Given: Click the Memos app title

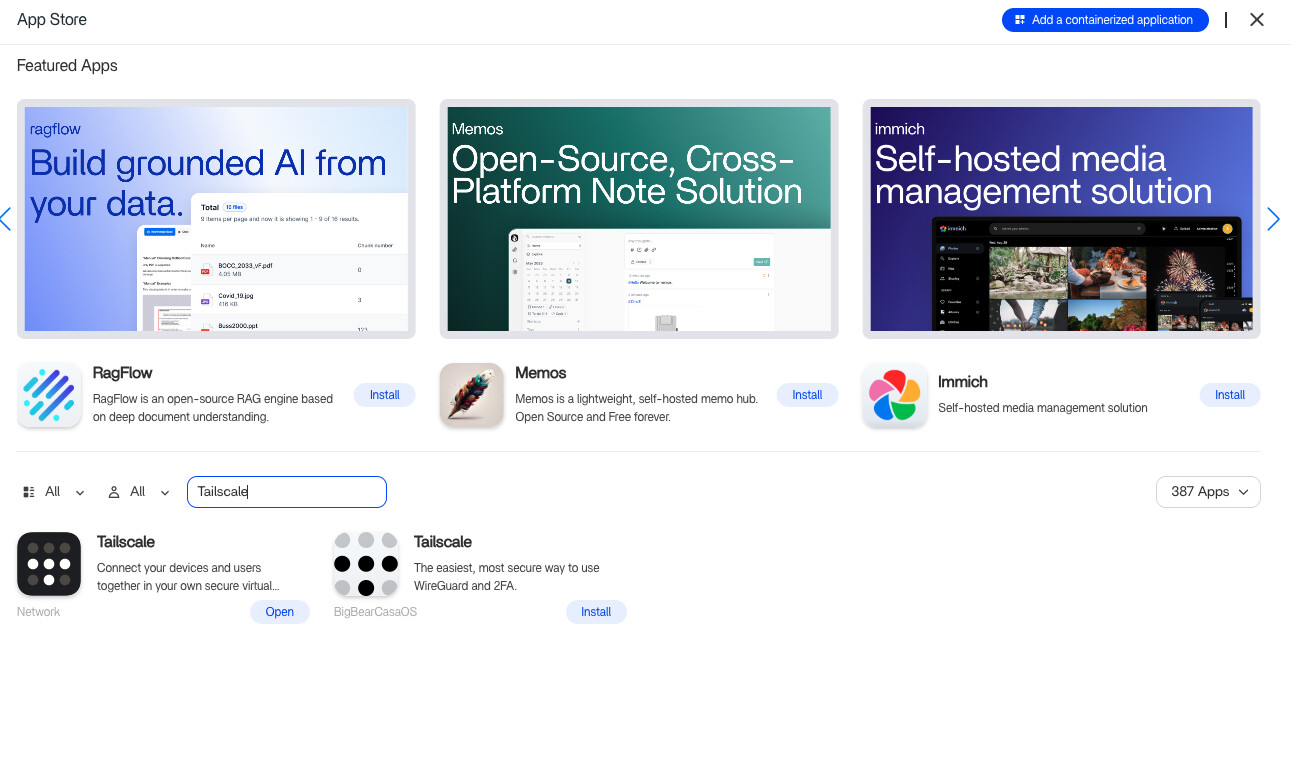Looking at the screenshot, I should (541, 373).
